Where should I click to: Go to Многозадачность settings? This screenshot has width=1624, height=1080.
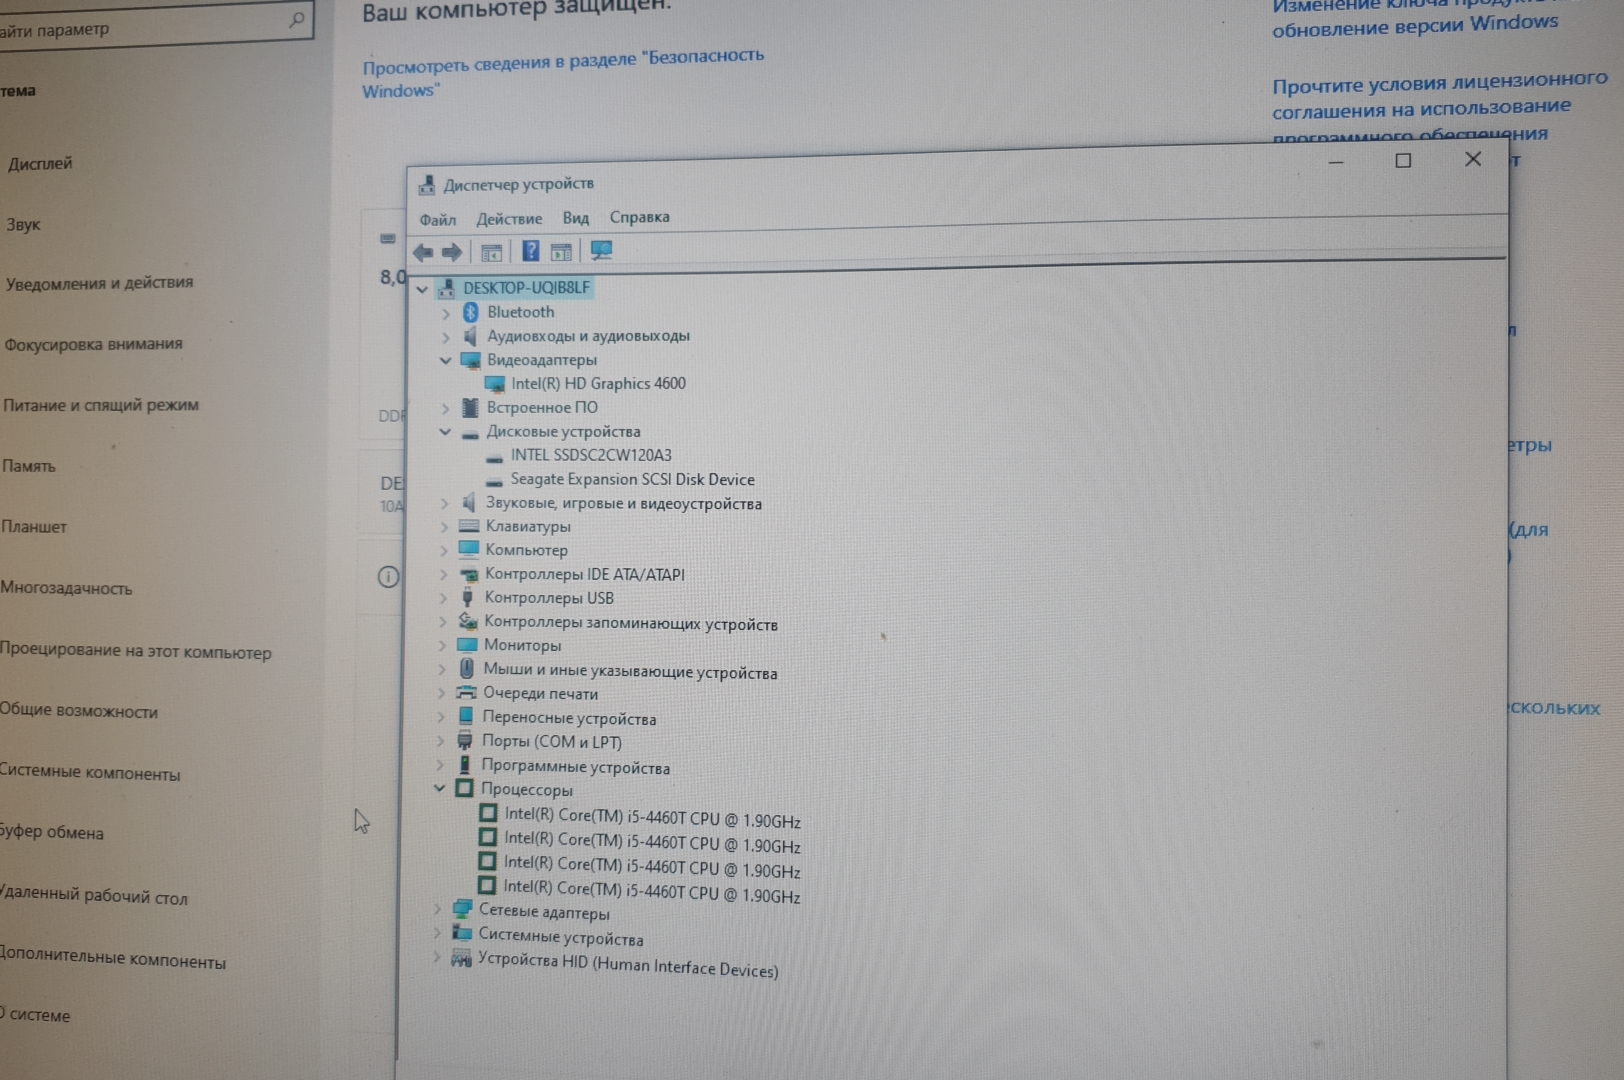pos(66,588)
